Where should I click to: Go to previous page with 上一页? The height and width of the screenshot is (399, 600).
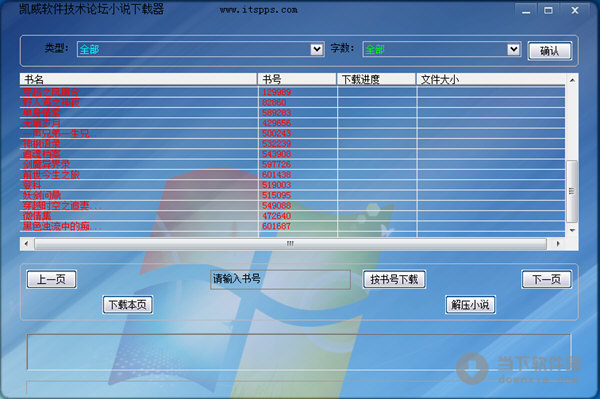[x=51, y=279]
